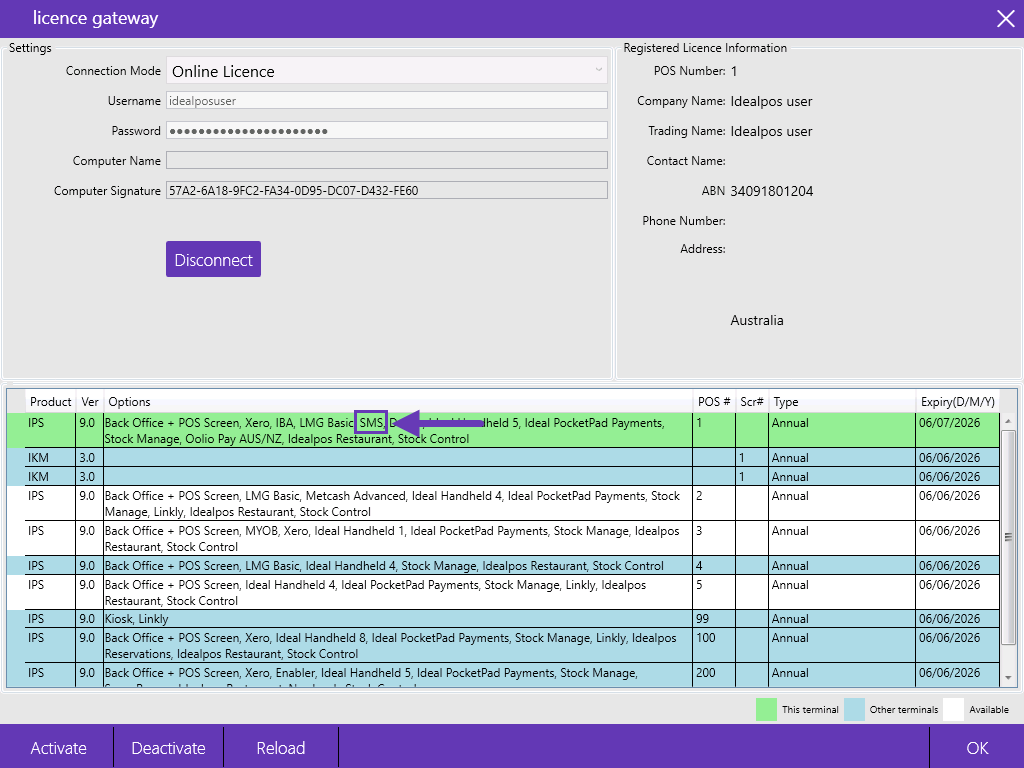Image resolution: width=1024 pixels, height=768 pixels.
Task: Close the licence gateway window
Action: coord(1006,18)
